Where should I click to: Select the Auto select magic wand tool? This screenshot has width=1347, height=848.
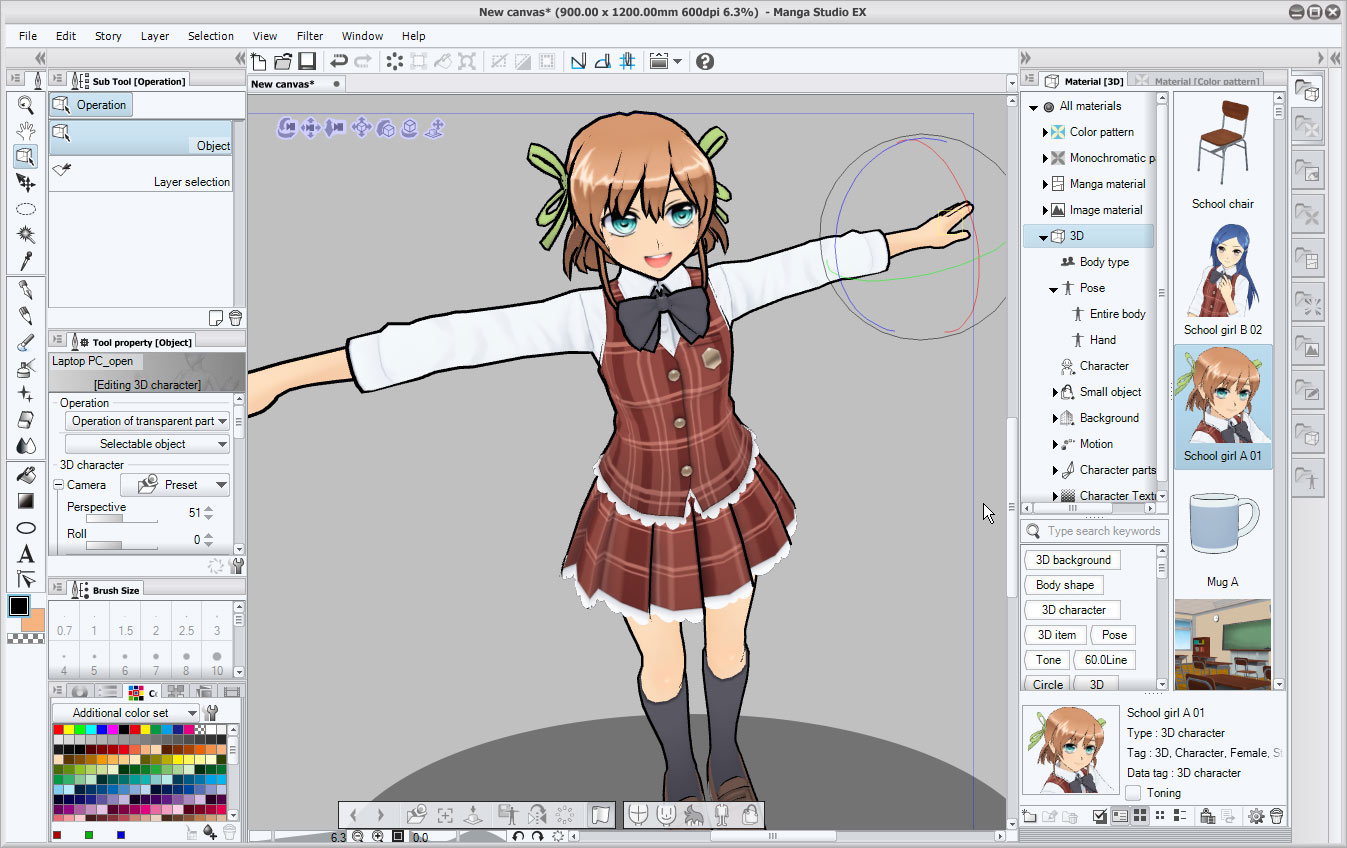pyautogui.click(x=27, y=235)
